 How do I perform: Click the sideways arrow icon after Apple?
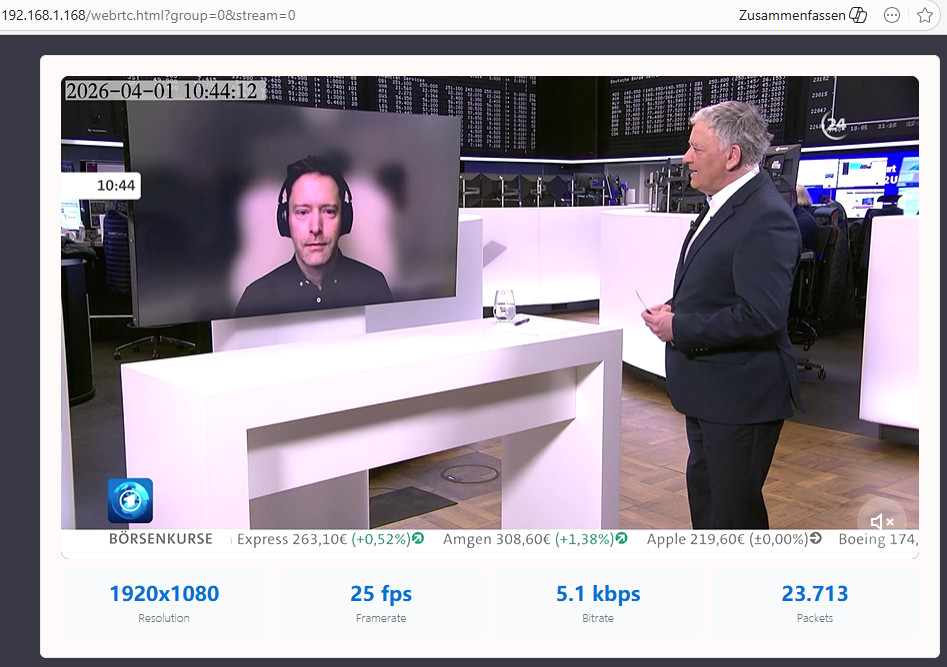point(816,539)
